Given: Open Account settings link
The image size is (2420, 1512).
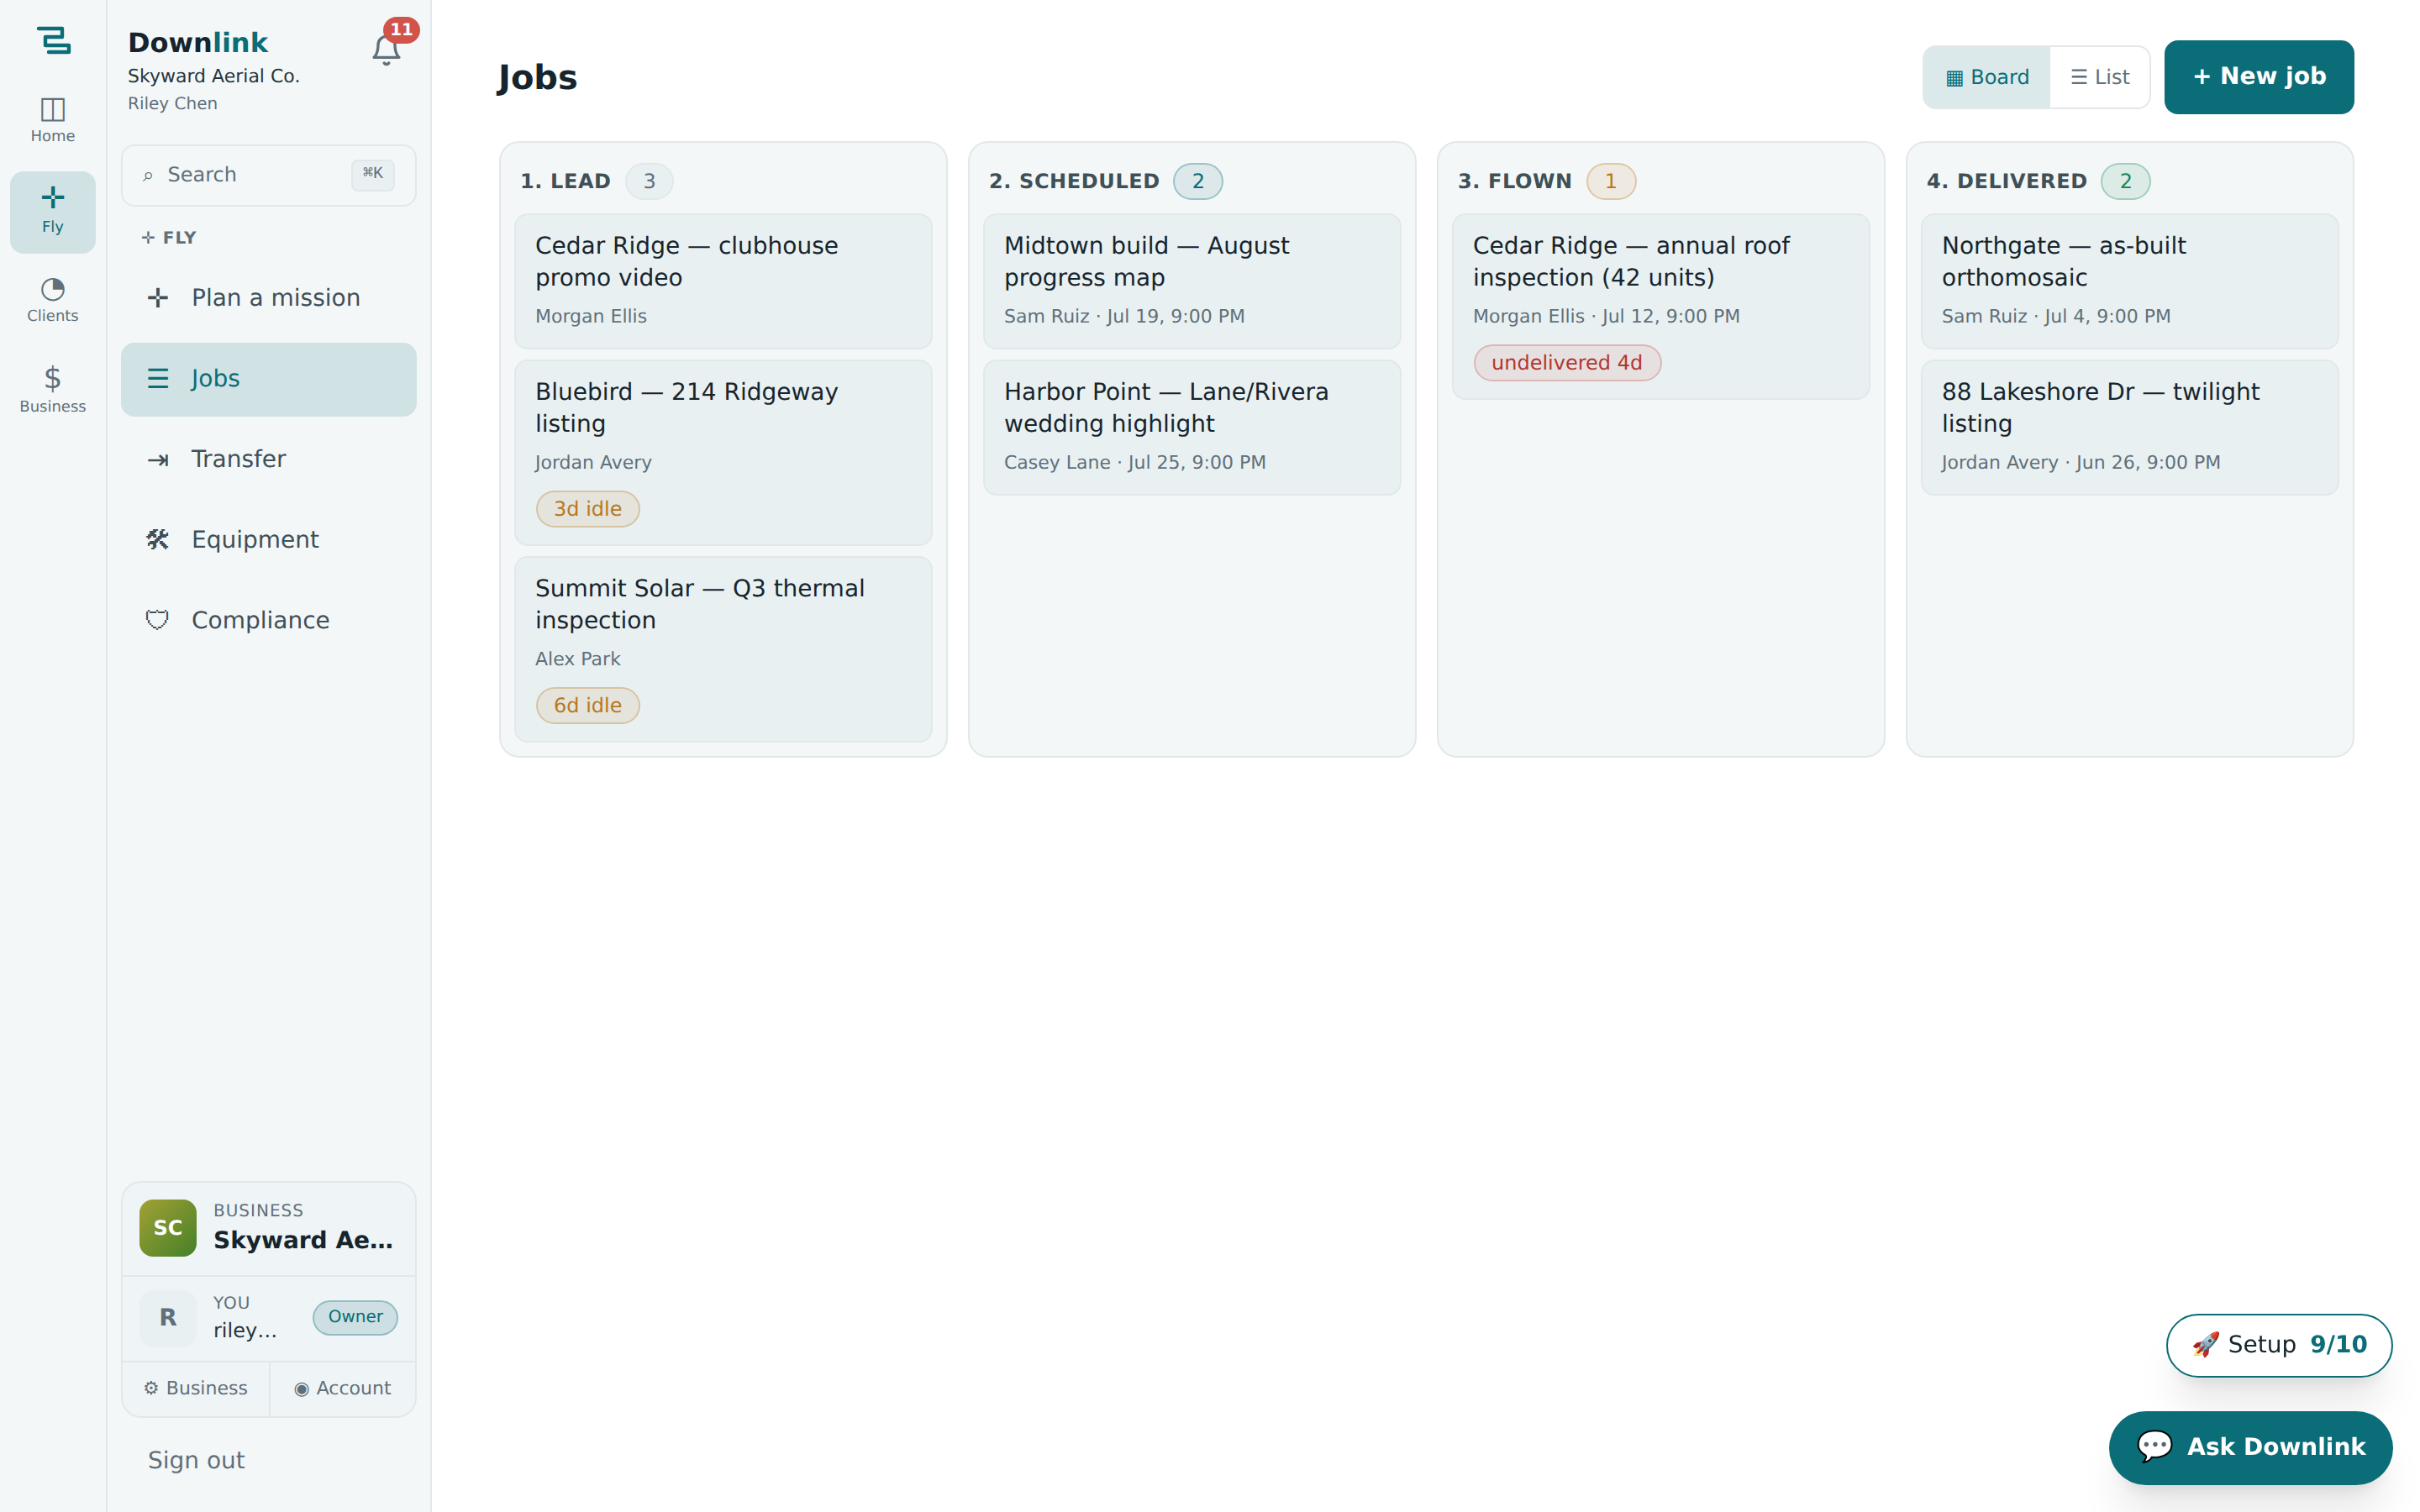Looking at the screenshot, I should (x=343, y=1388).
